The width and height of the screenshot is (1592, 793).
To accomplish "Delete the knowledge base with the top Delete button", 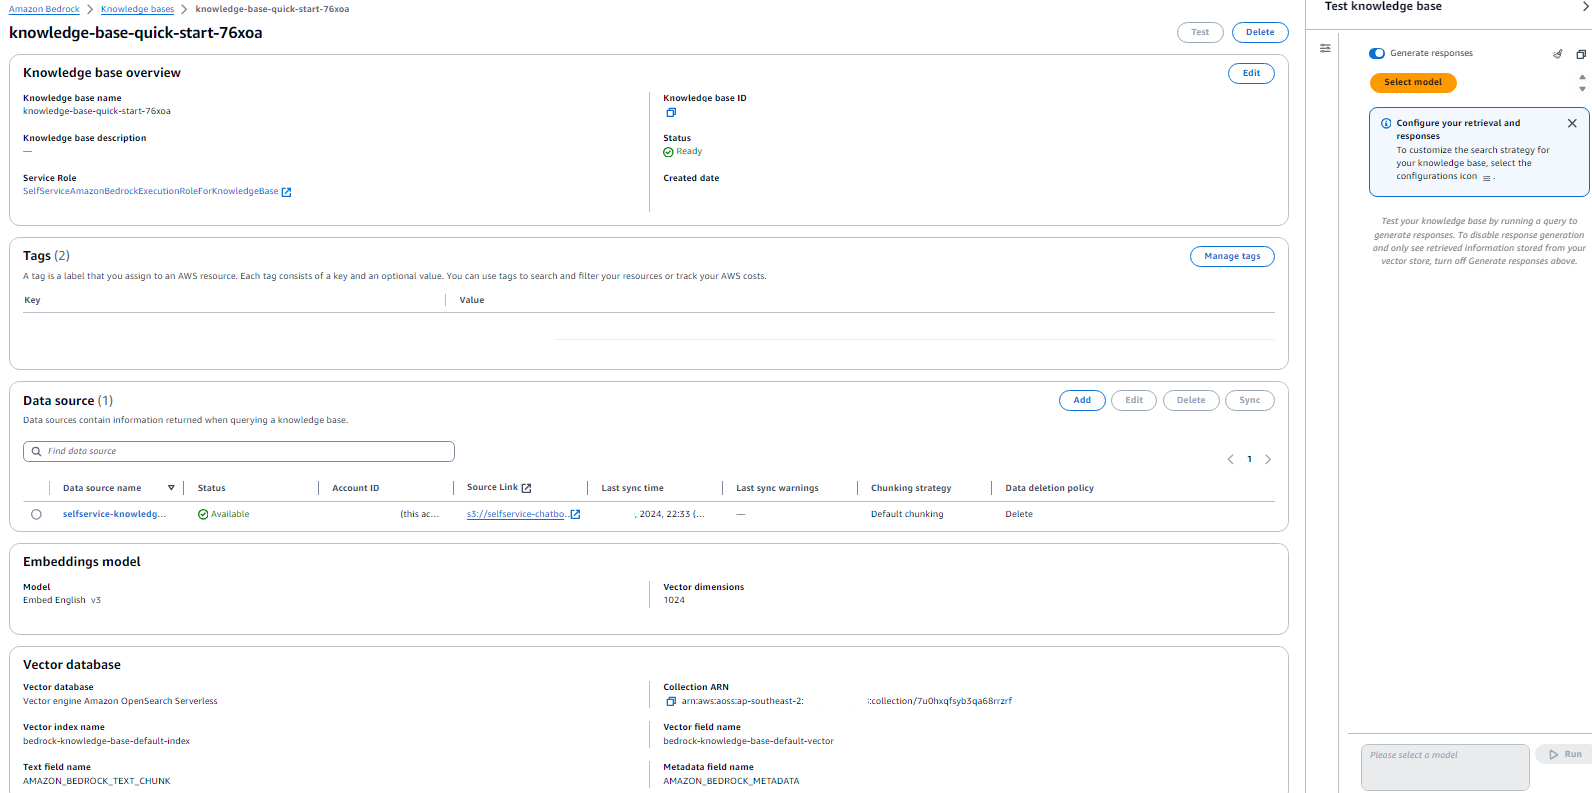I will point(1260,32).
